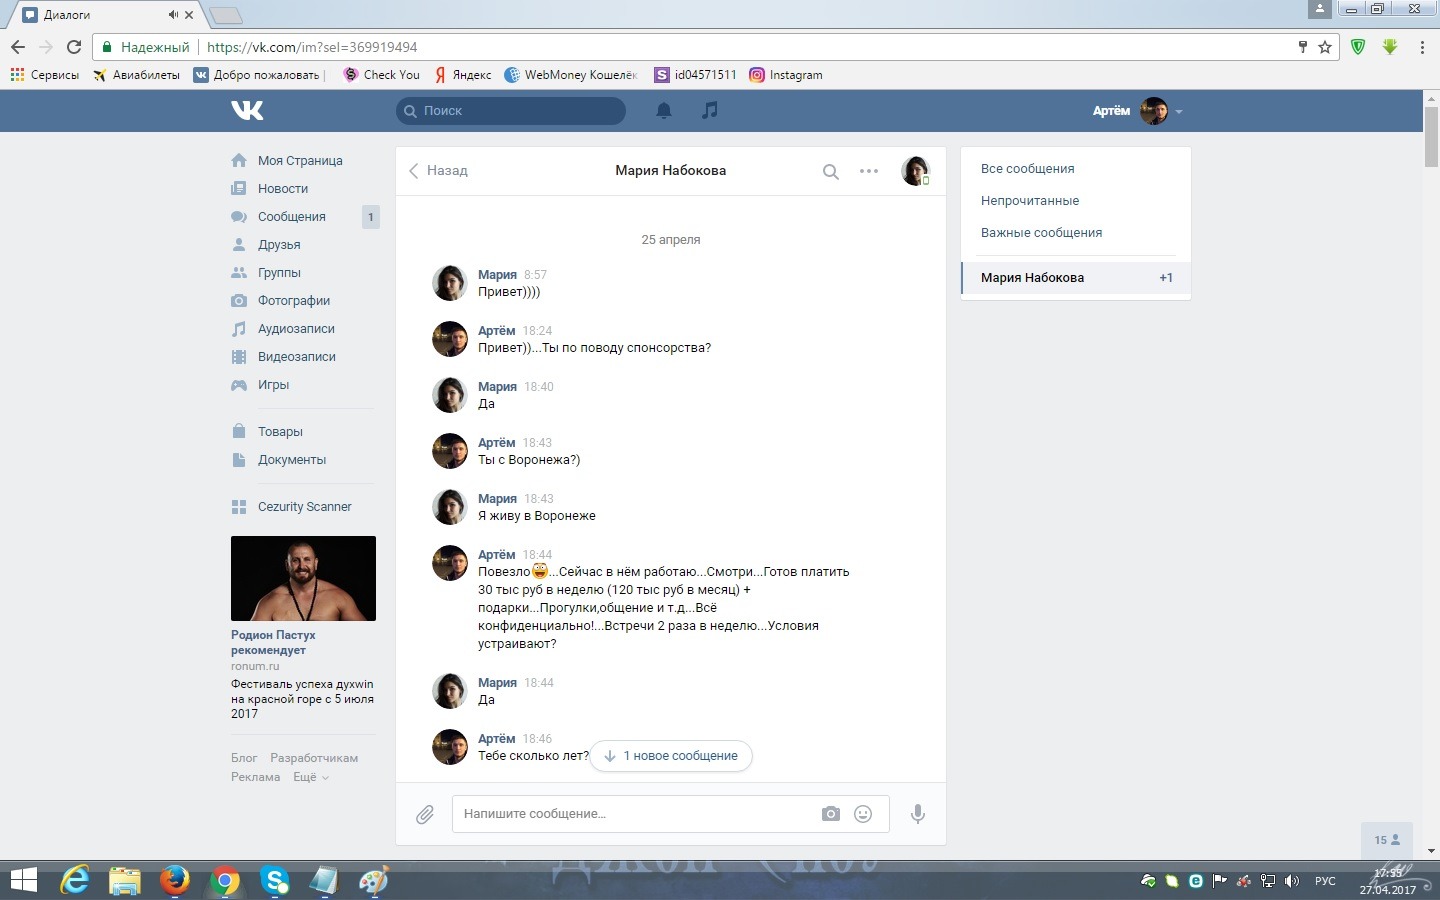Attach a file with paperclip icon

[425, 814]
